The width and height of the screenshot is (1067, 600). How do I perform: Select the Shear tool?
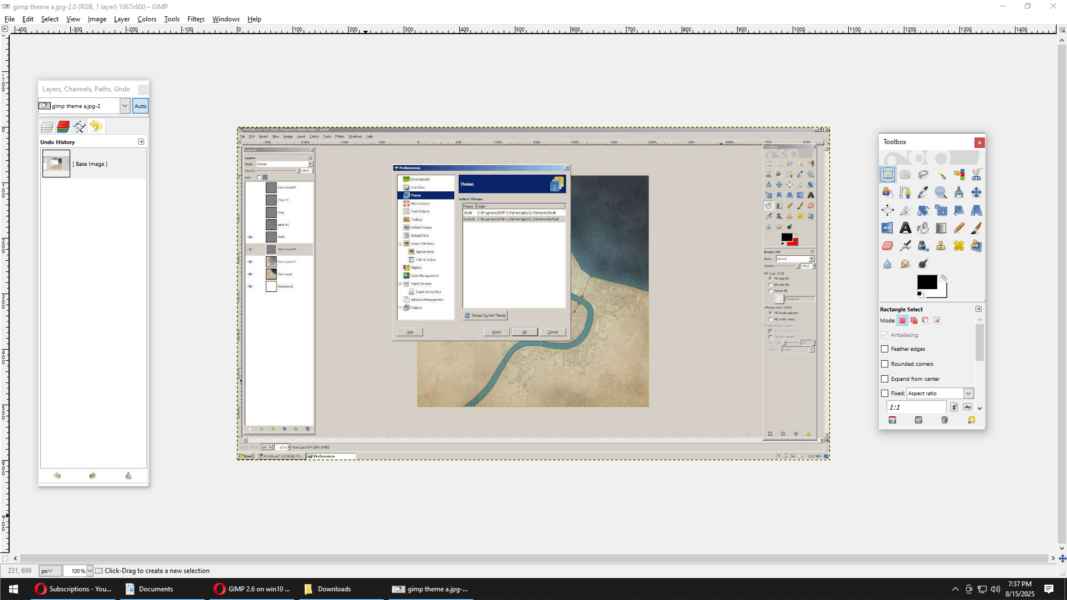(958, 210)
